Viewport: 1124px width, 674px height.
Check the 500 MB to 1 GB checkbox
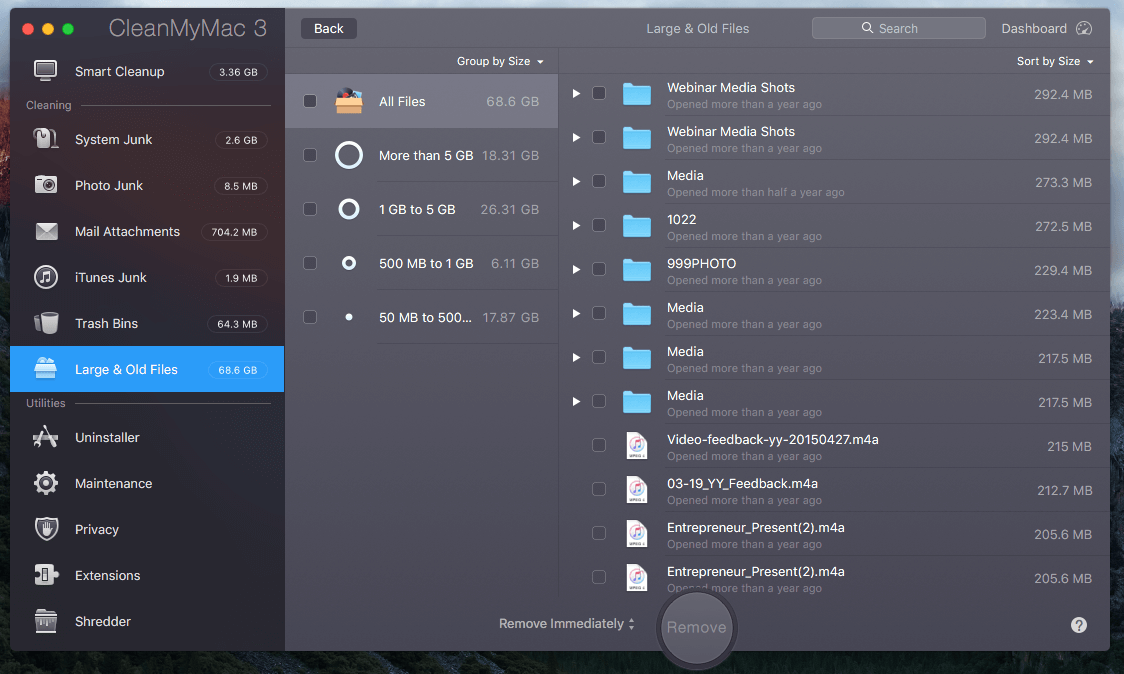point(310,263)
